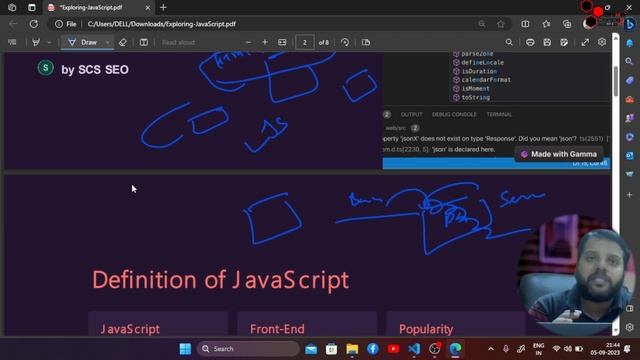Click the Made with Gamma badge
Screen dimensions: 640x360
point(559,154)
